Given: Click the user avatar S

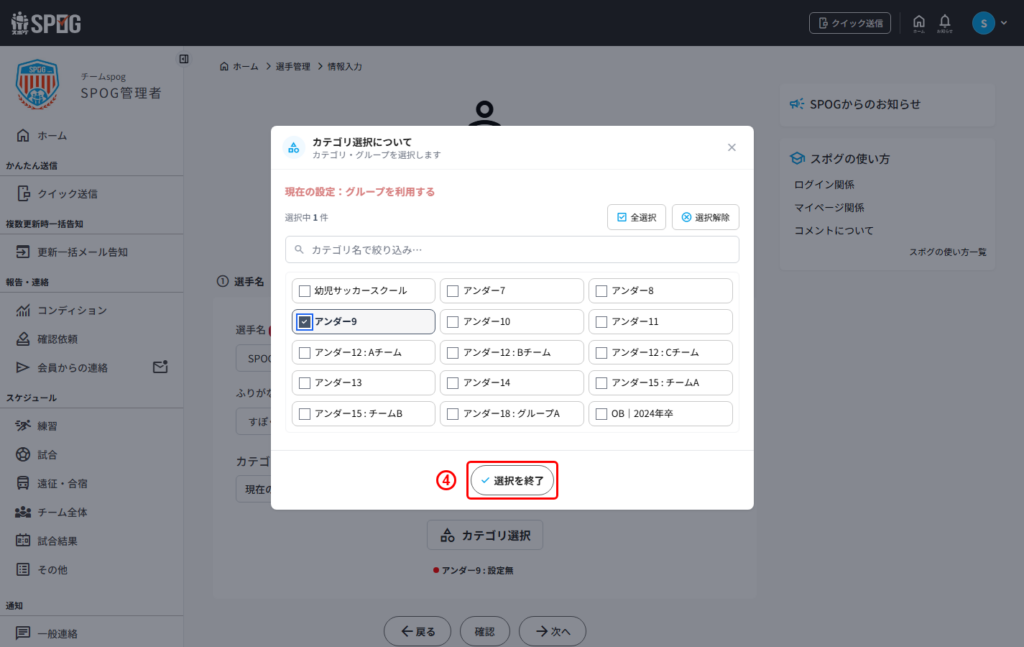Looking at the screenshot, I should [983, 23].
